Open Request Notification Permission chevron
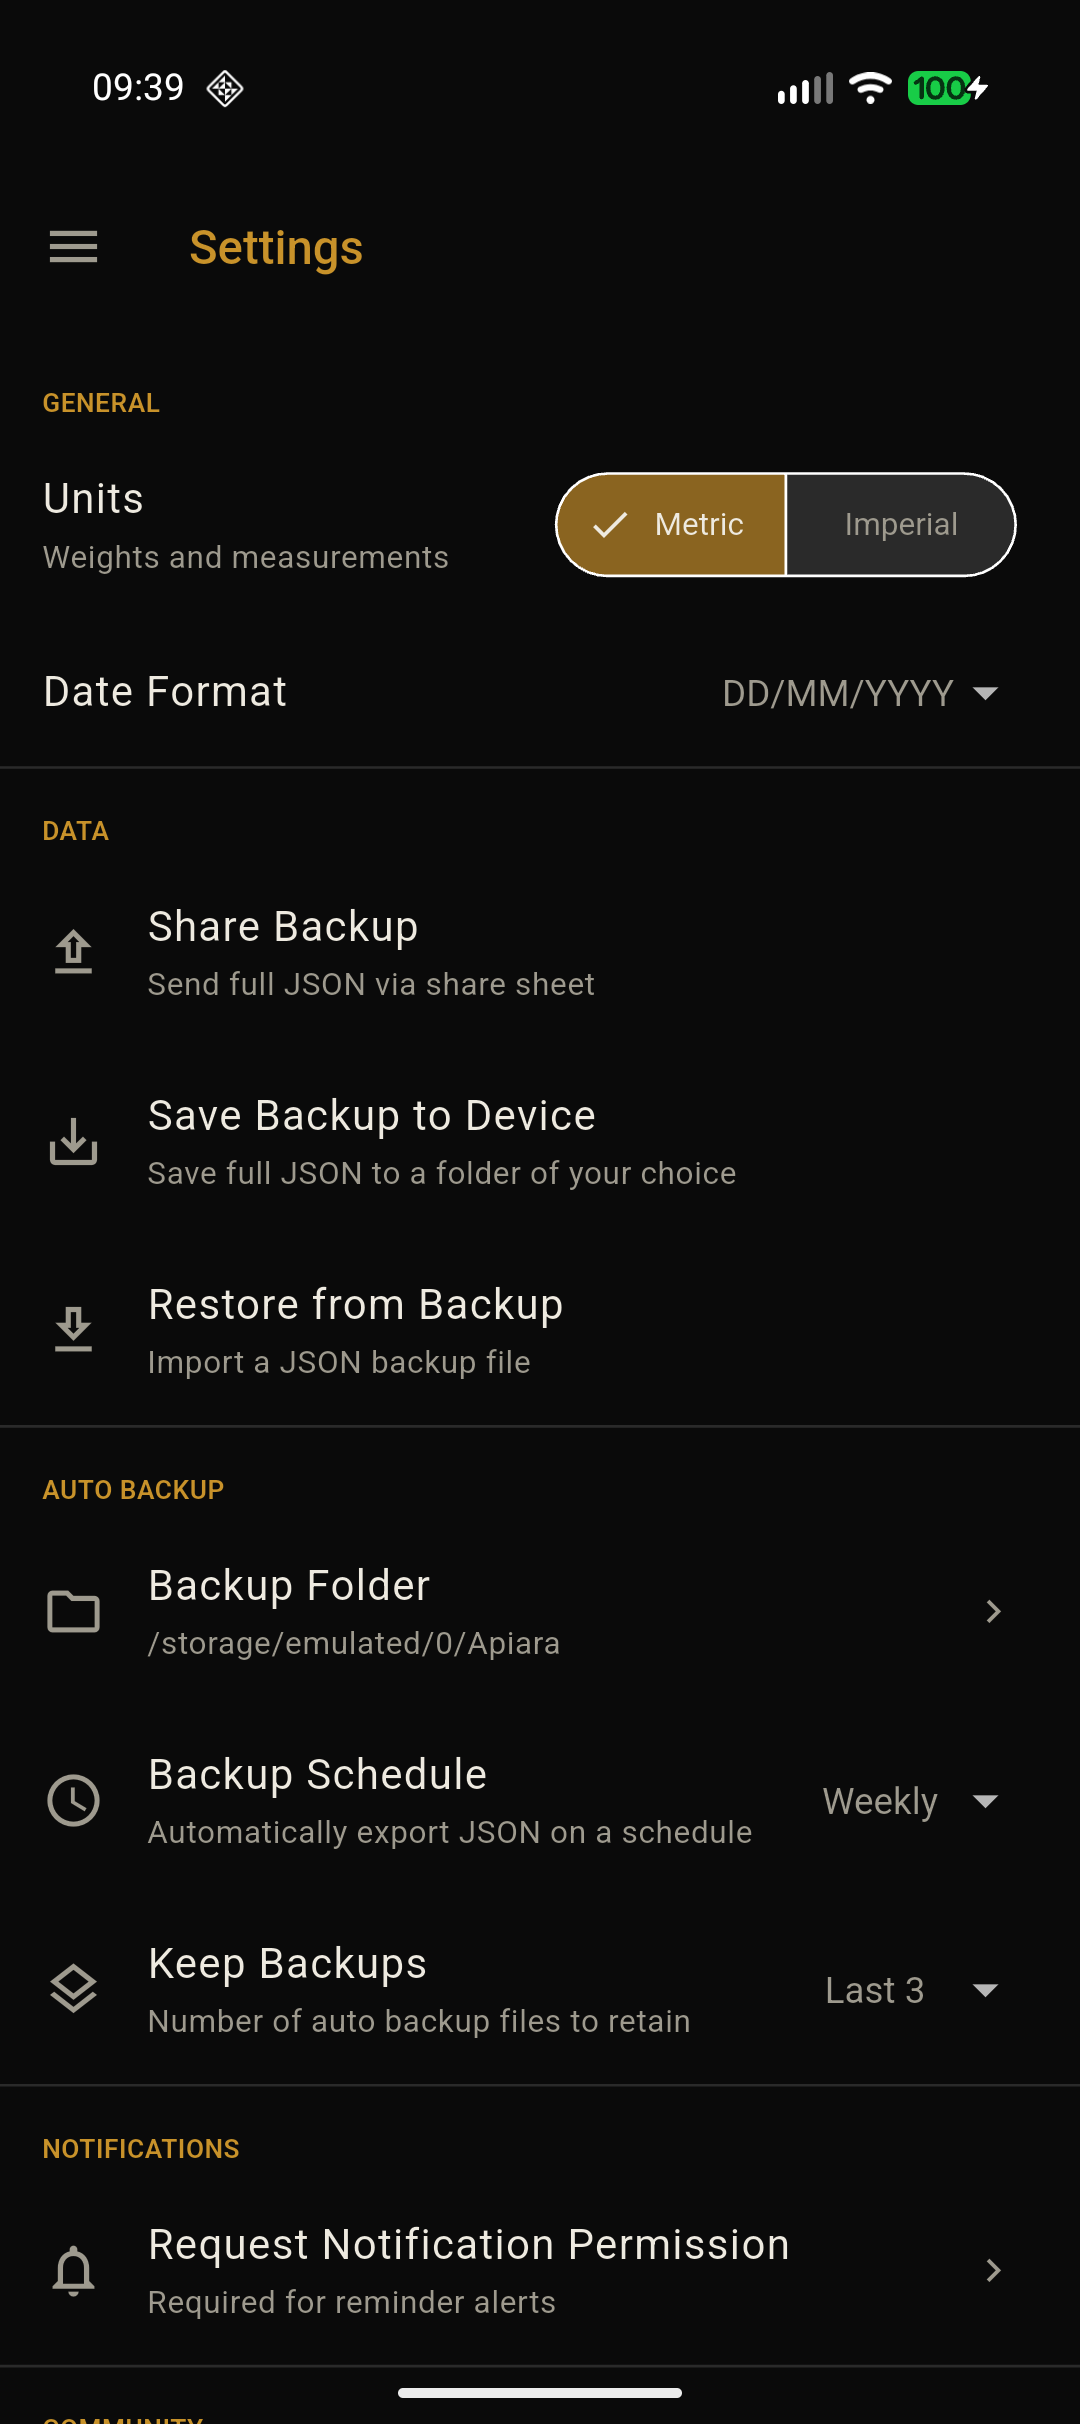Screen dimensions: 1080x2424 coord(993,2270)
